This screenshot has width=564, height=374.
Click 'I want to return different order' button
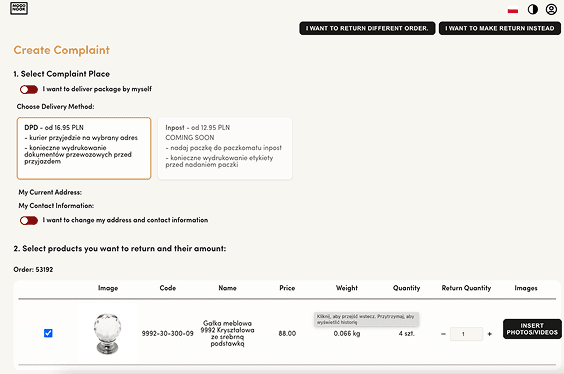(x=367, y=28)
